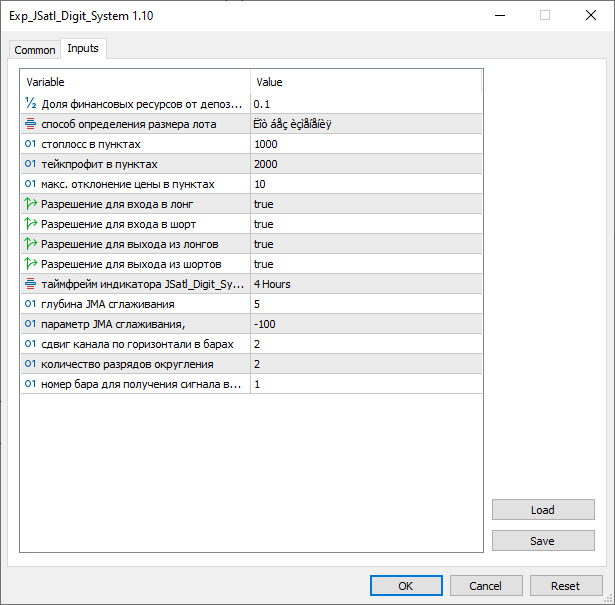The image size is (615, 605).
Task: Reset inputs with the Reset button
Action: [566, 586]
